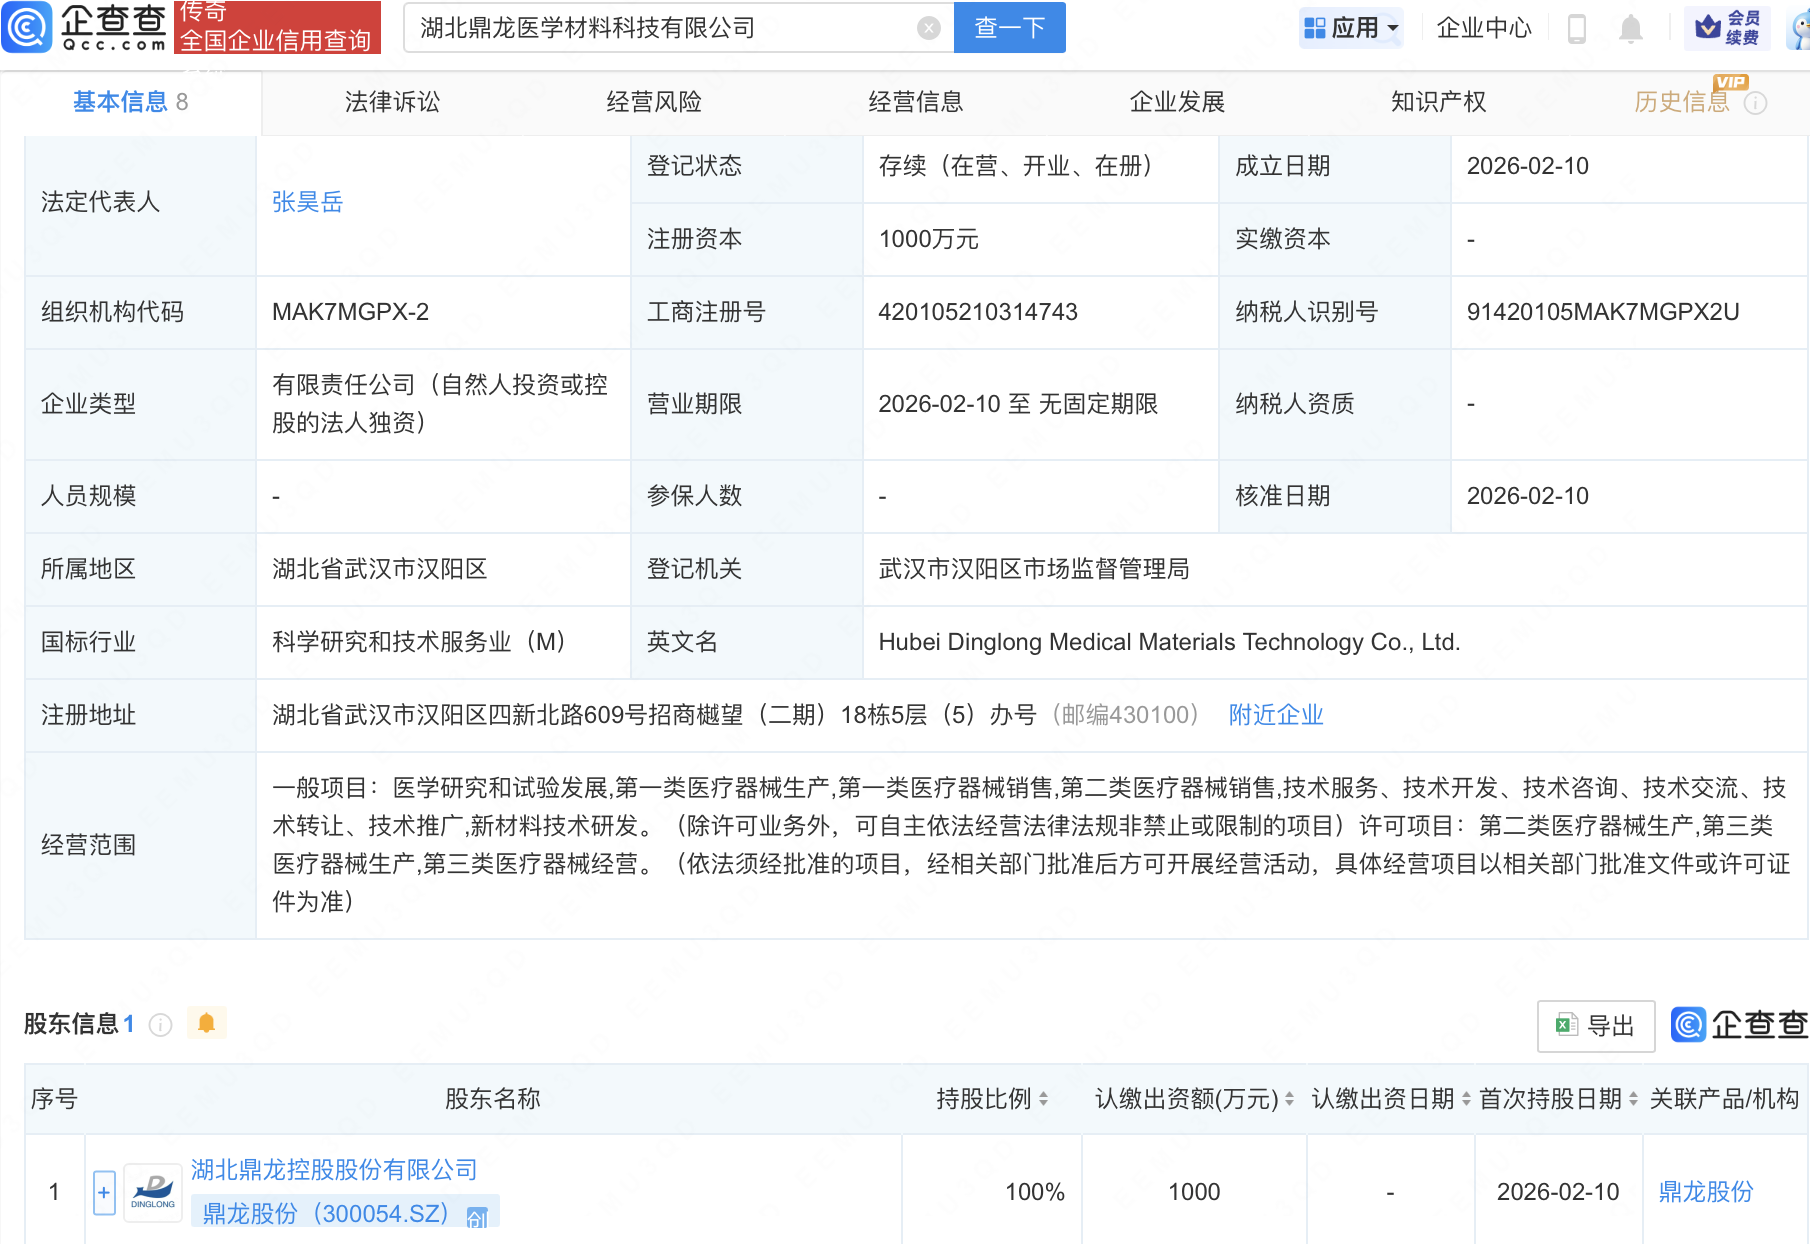
Task: Click the DINGLONG company logo thumbnail
Action: tap(152, 1191)
